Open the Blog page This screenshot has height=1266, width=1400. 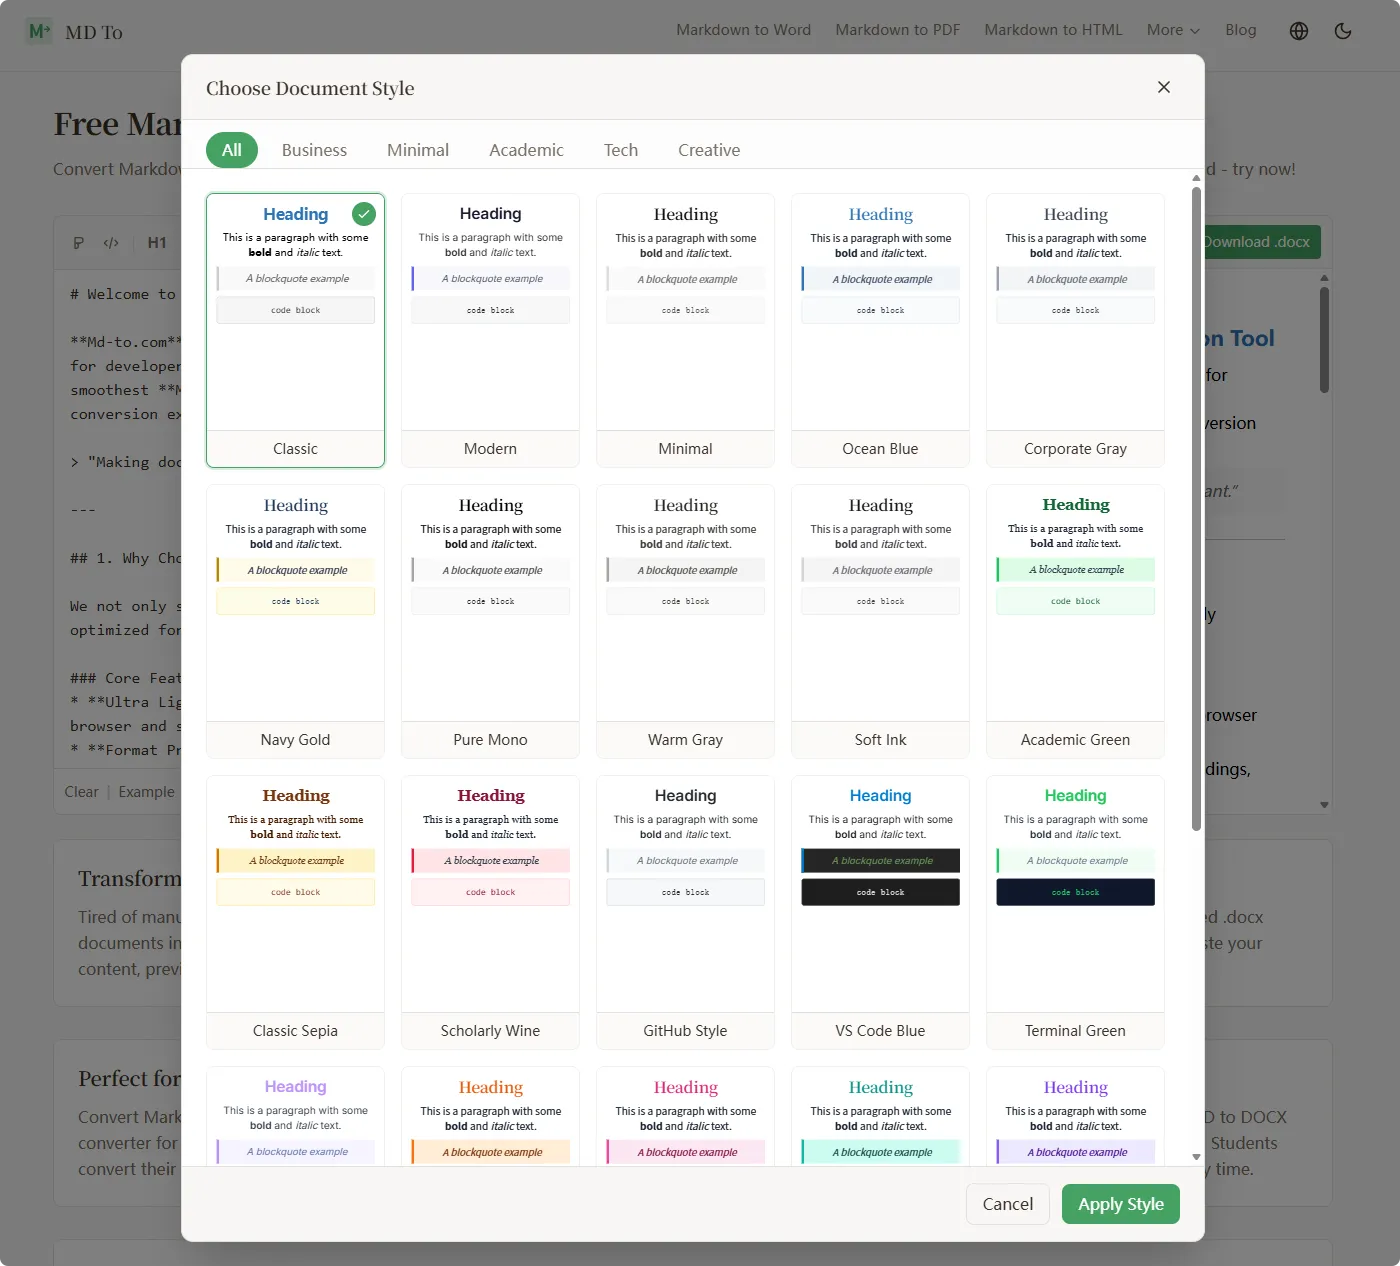1241,30
